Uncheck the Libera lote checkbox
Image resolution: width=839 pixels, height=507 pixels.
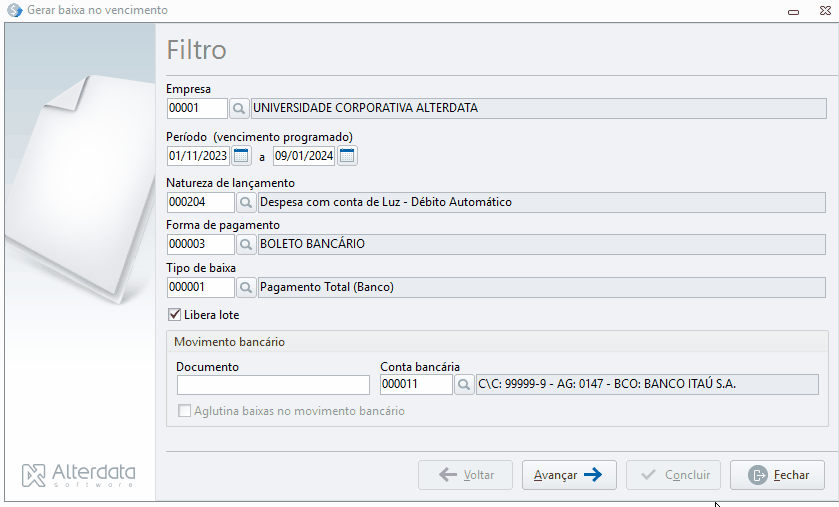click(x=174, y=314)
